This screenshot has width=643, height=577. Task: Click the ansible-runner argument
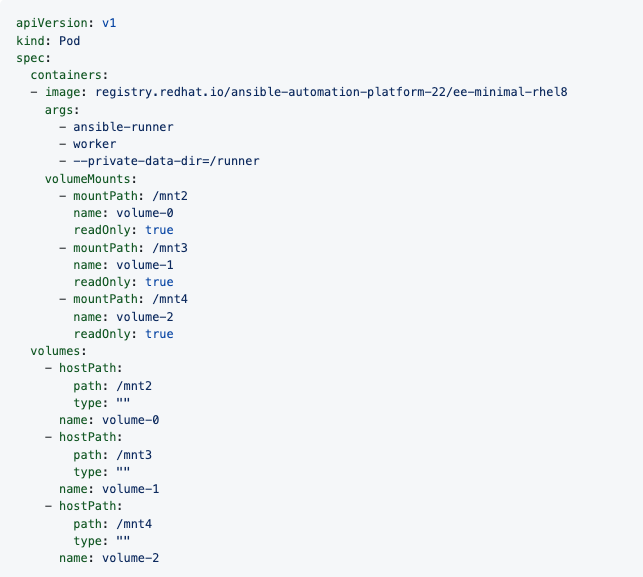[123, 126]
